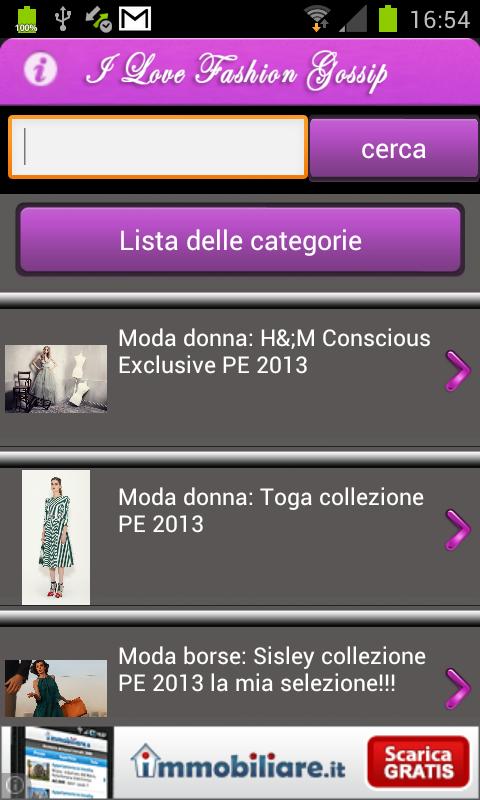Click Scarica GRATIS on Immobiliare ad
The image size is (480, 800).
click(x=418, y=762)
